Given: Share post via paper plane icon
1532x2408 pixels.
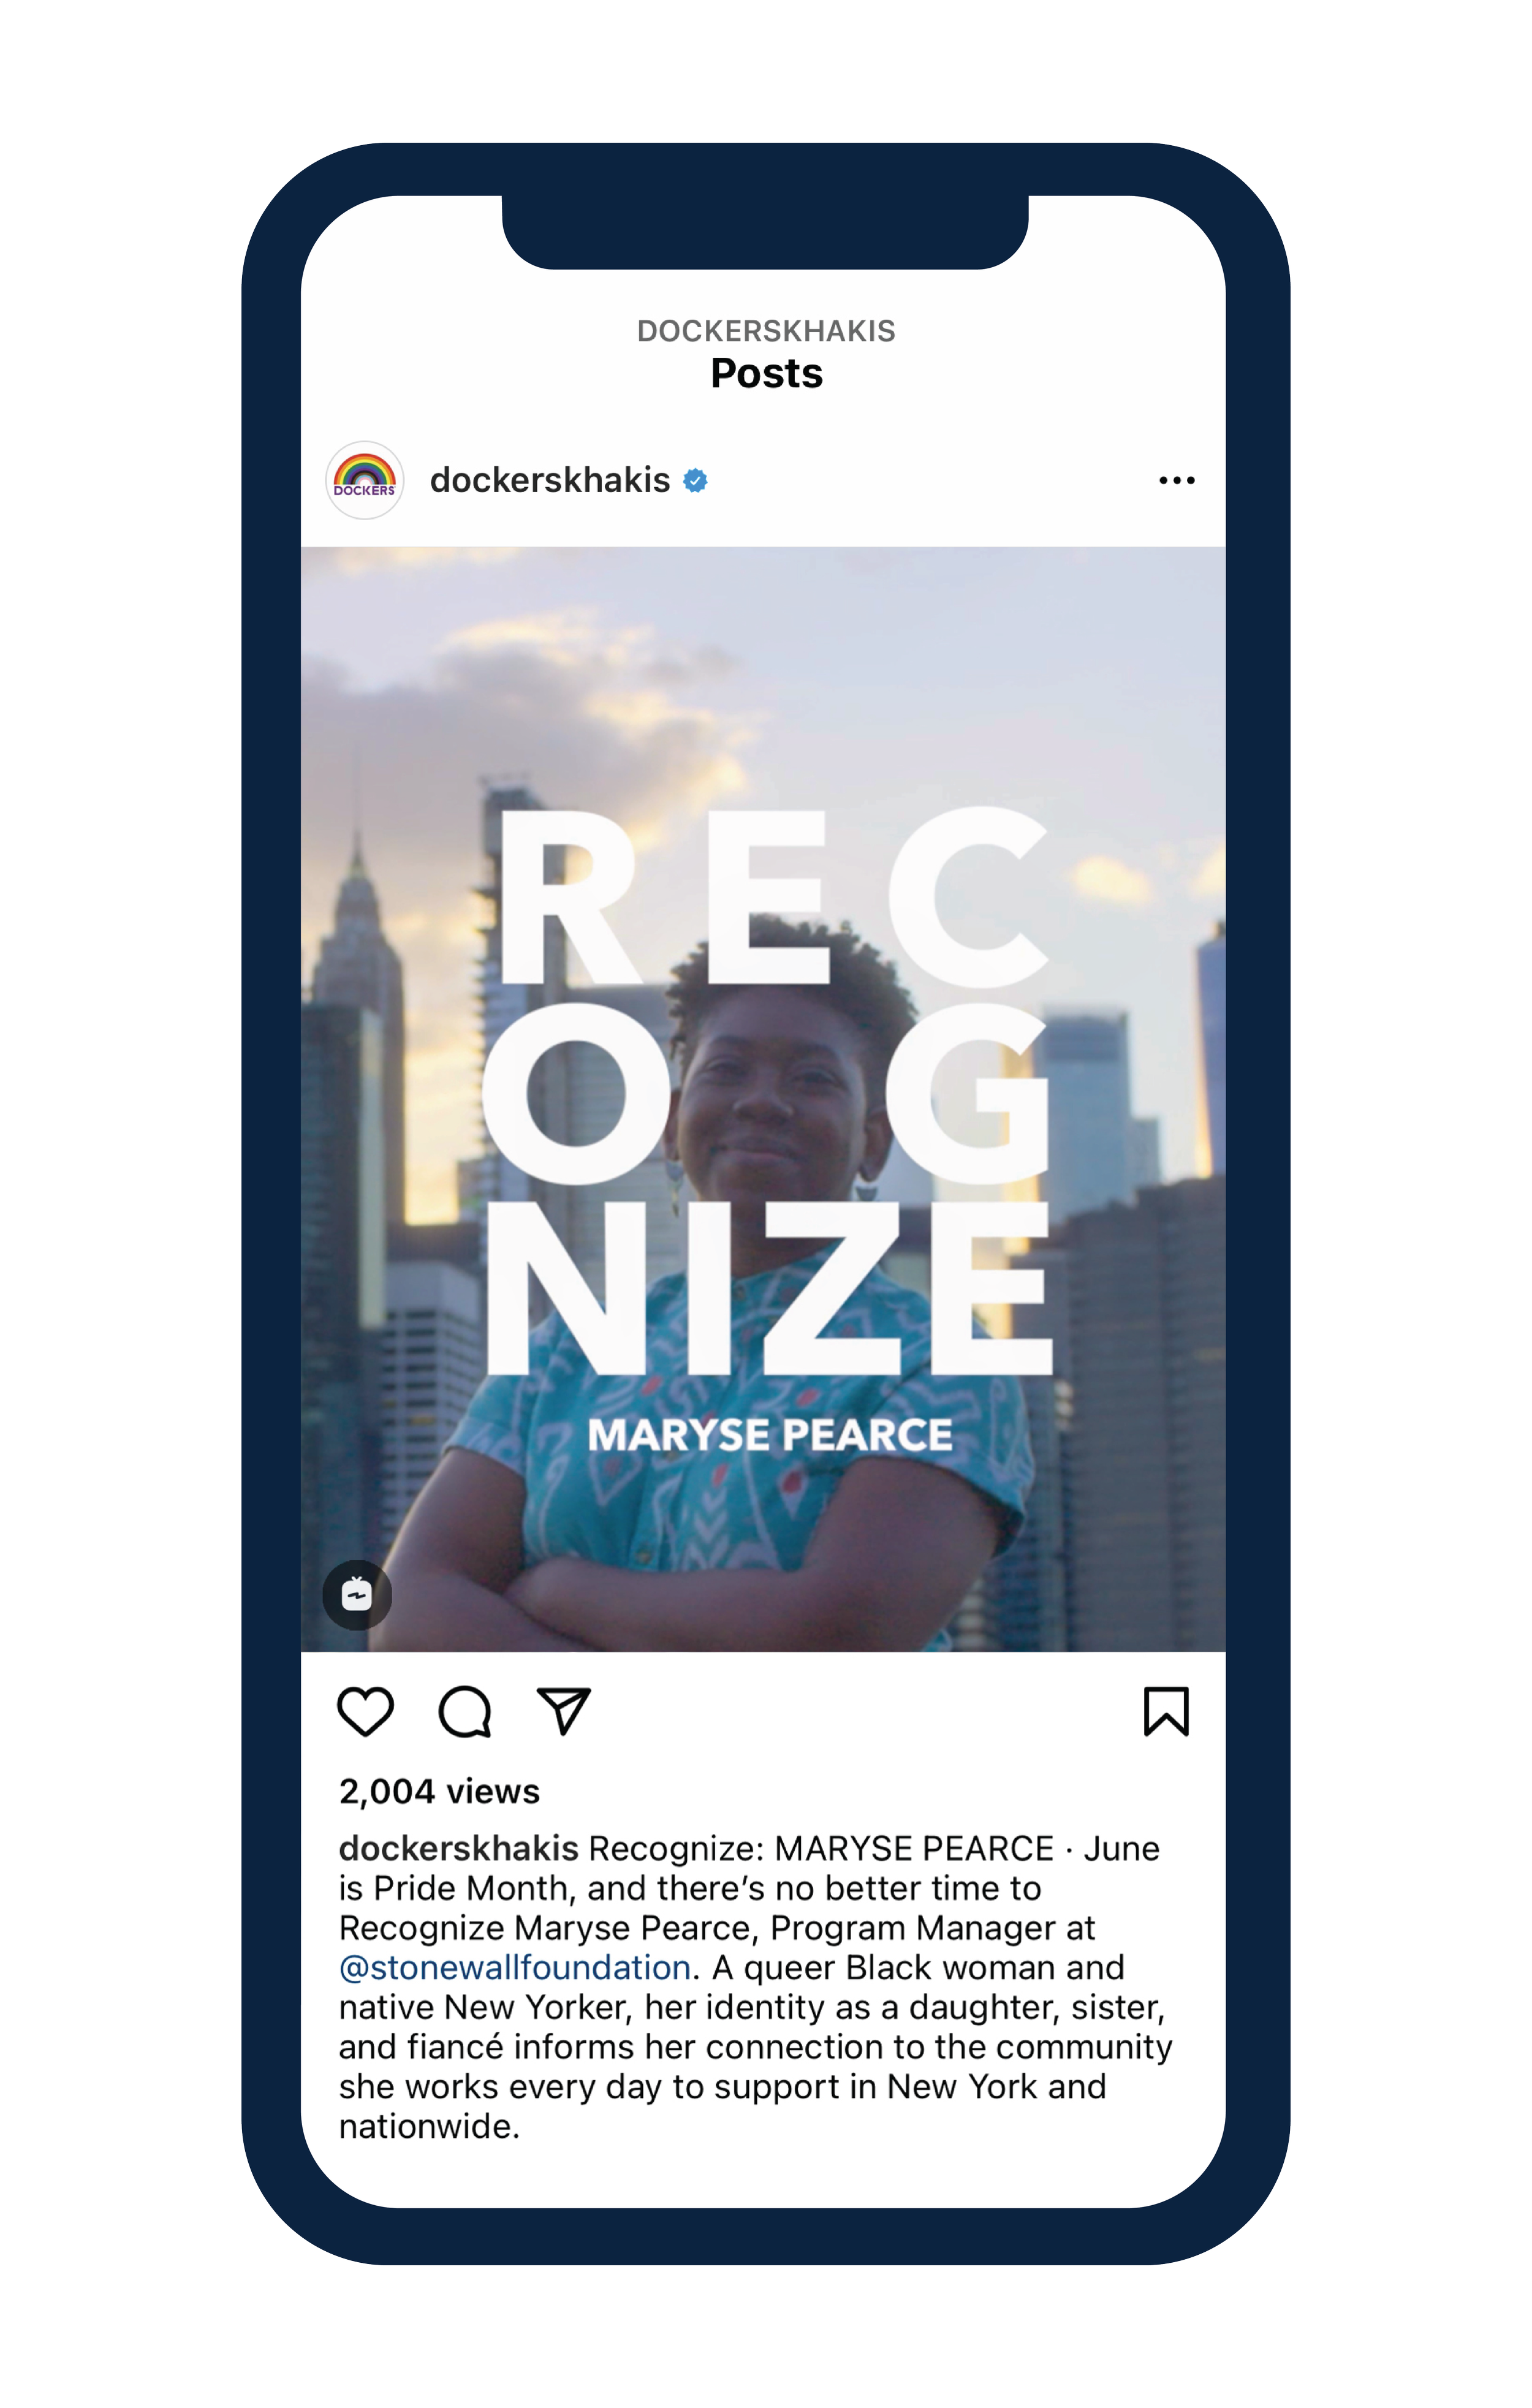Looking at the screenshot, I should click(563, 1711).
